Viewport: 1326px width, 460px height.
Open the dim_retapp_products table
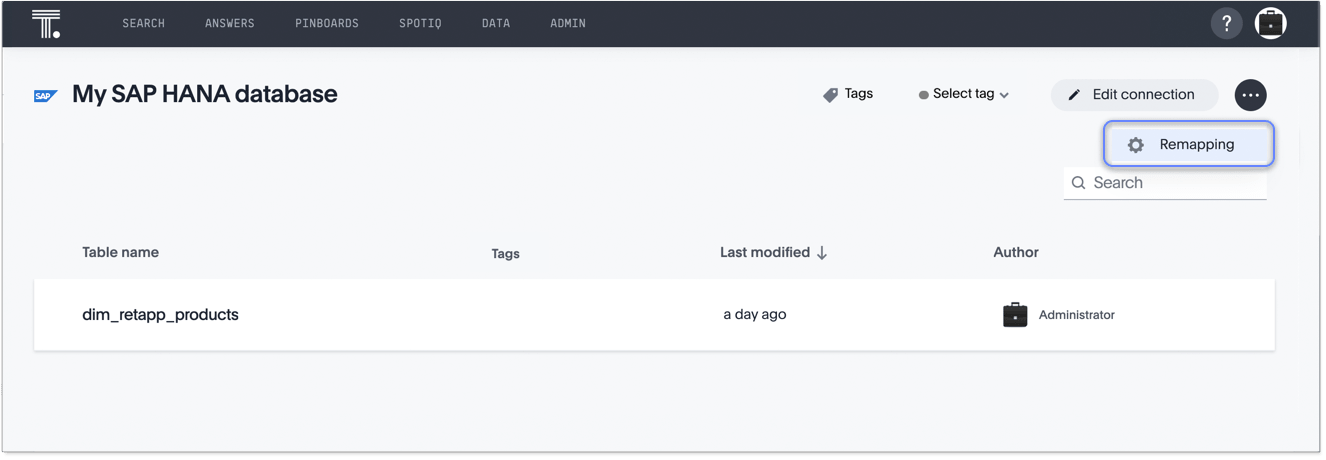coord(160,315)
